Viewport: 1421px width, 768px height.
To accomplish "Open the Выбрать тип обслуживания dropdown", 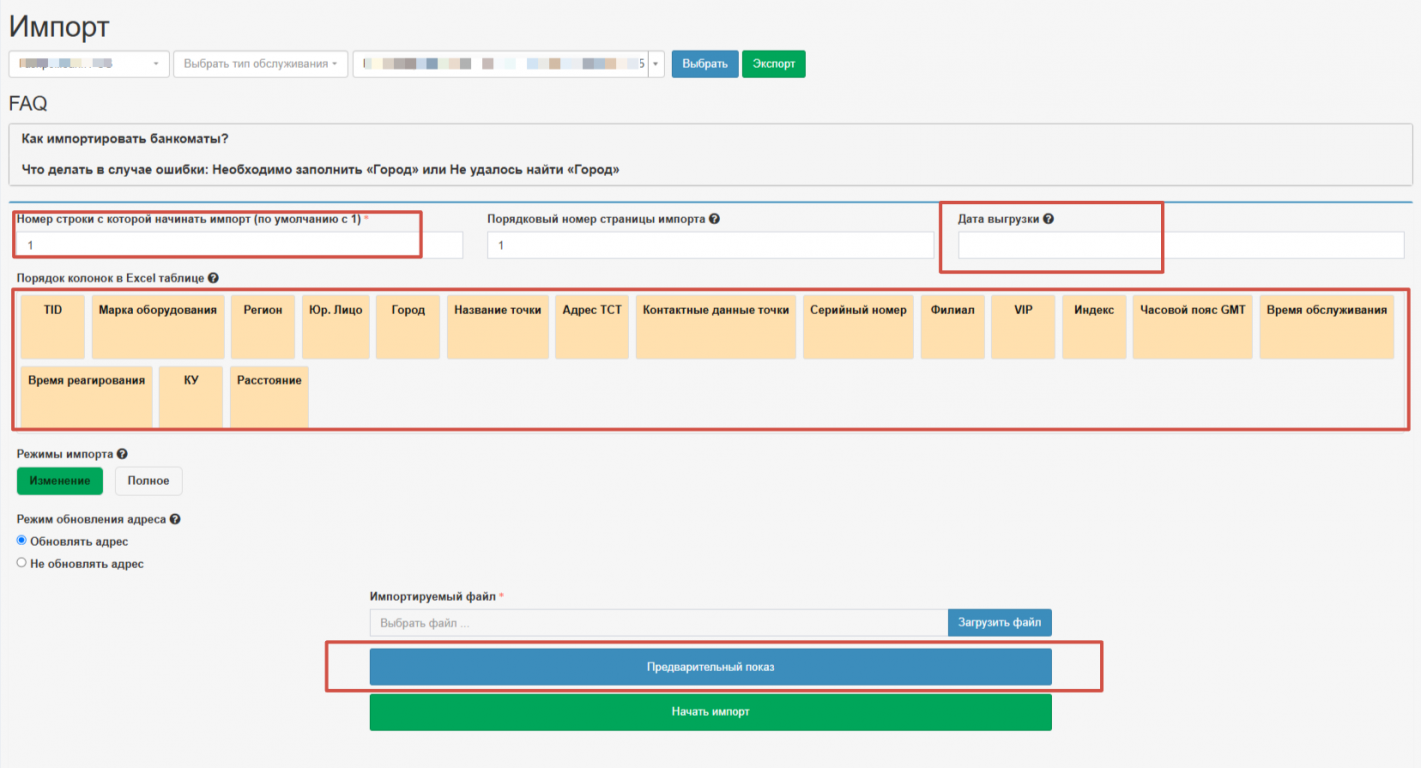I will pyautogui.click(x=259, y=64).
